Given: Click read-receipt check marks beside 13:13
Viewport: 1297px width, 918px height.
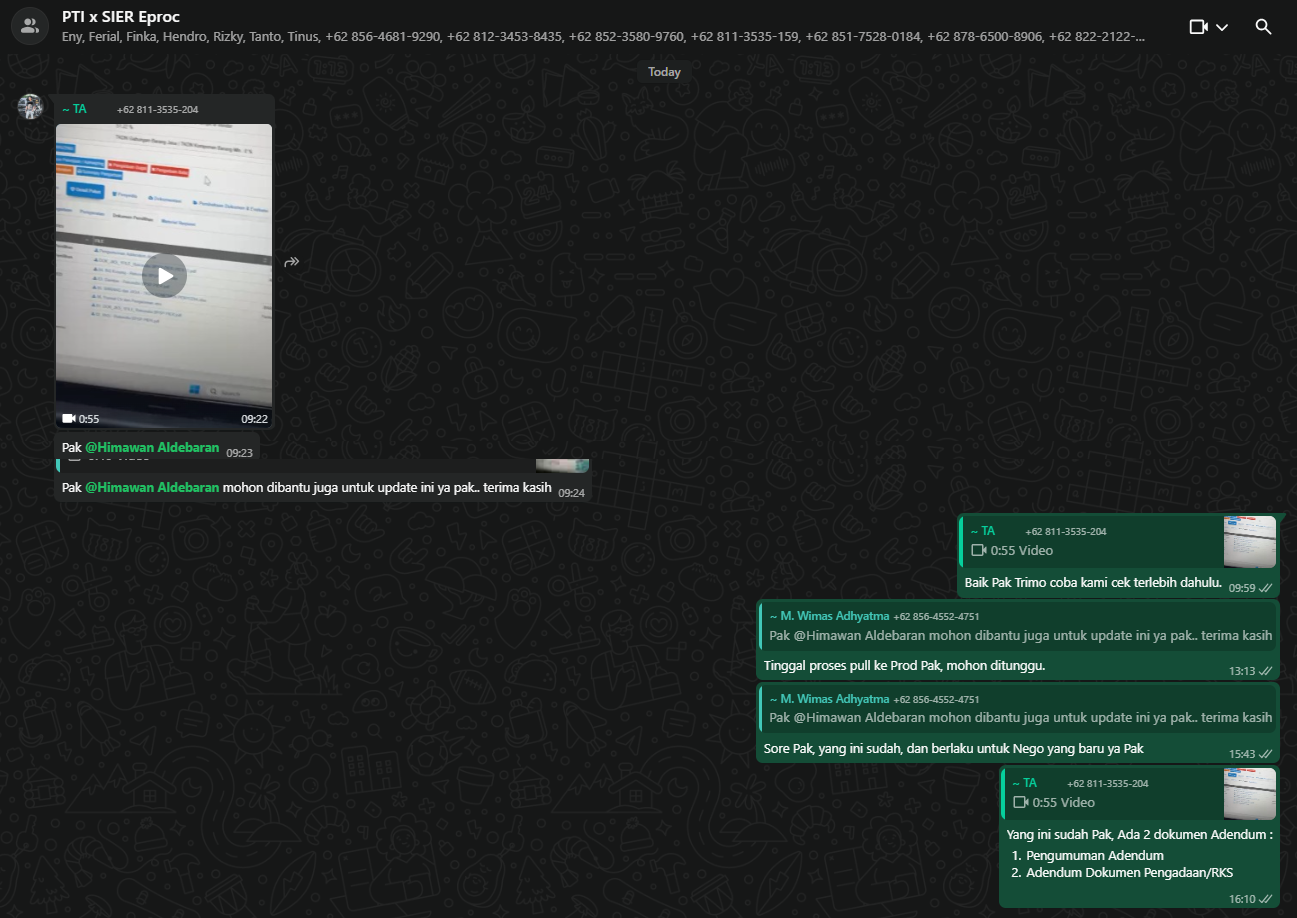Looking at the screenshot, I should [x=1266, y=671].
